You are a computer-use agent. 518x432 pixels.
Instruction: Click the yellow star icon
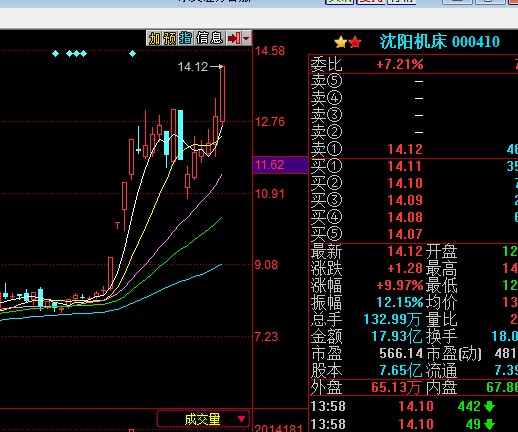[x=341, y=42]
